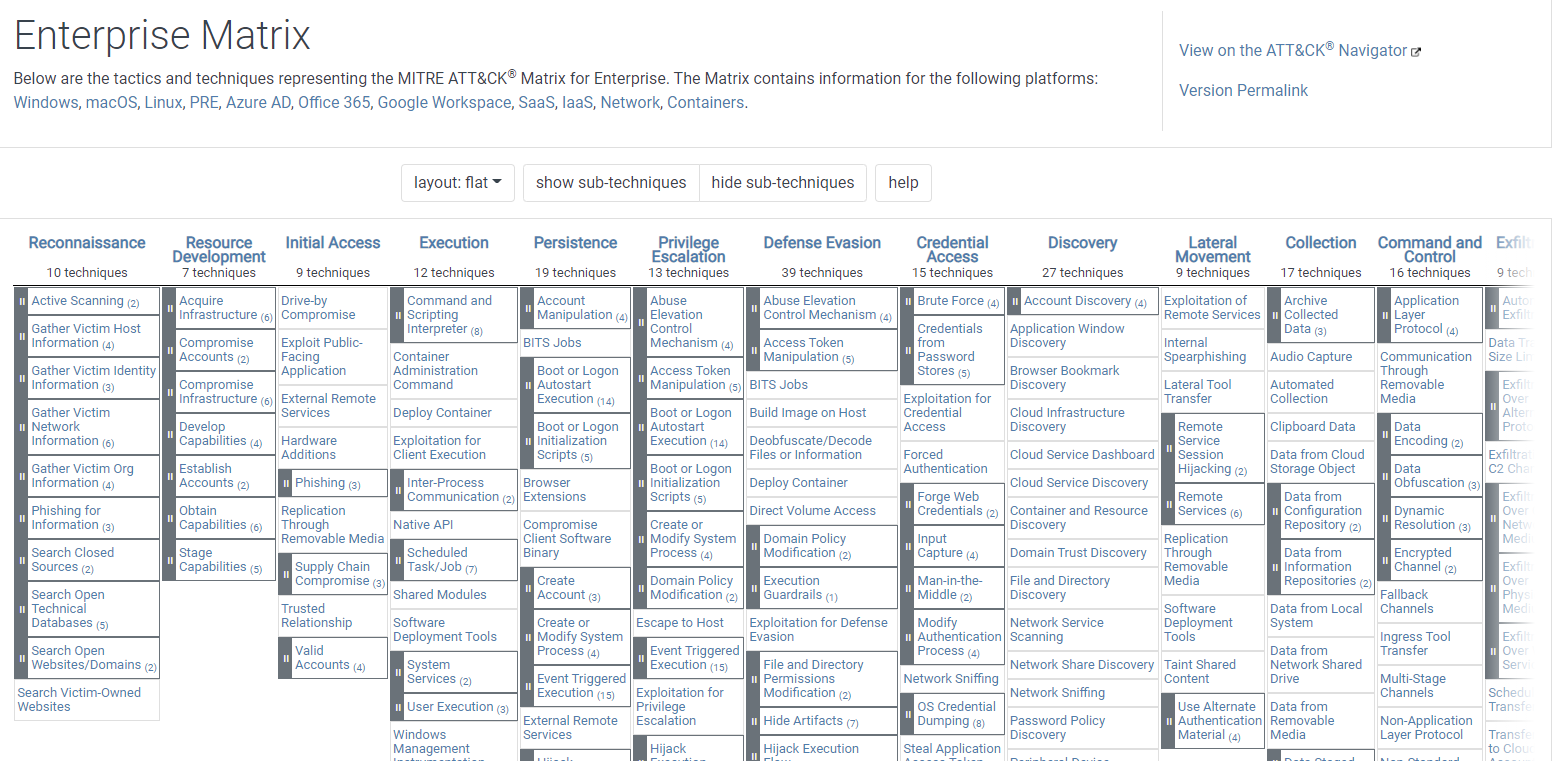1553x761 pixels.
Task: Expand handle beside Remote Service Session Hijacking
Action: (x=1168, y=448)
